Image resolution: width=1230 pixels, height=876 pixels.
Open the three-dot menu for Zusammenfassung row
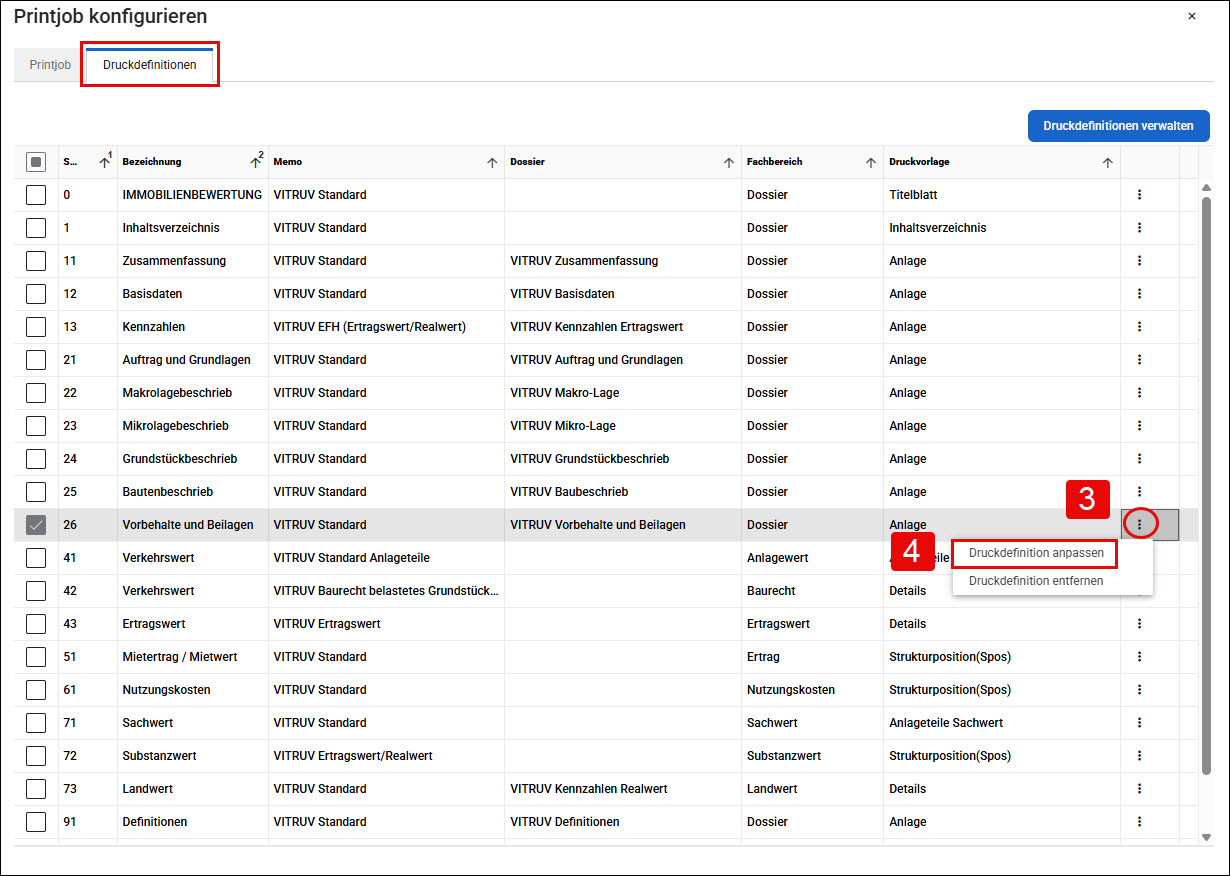point(1139,261)
